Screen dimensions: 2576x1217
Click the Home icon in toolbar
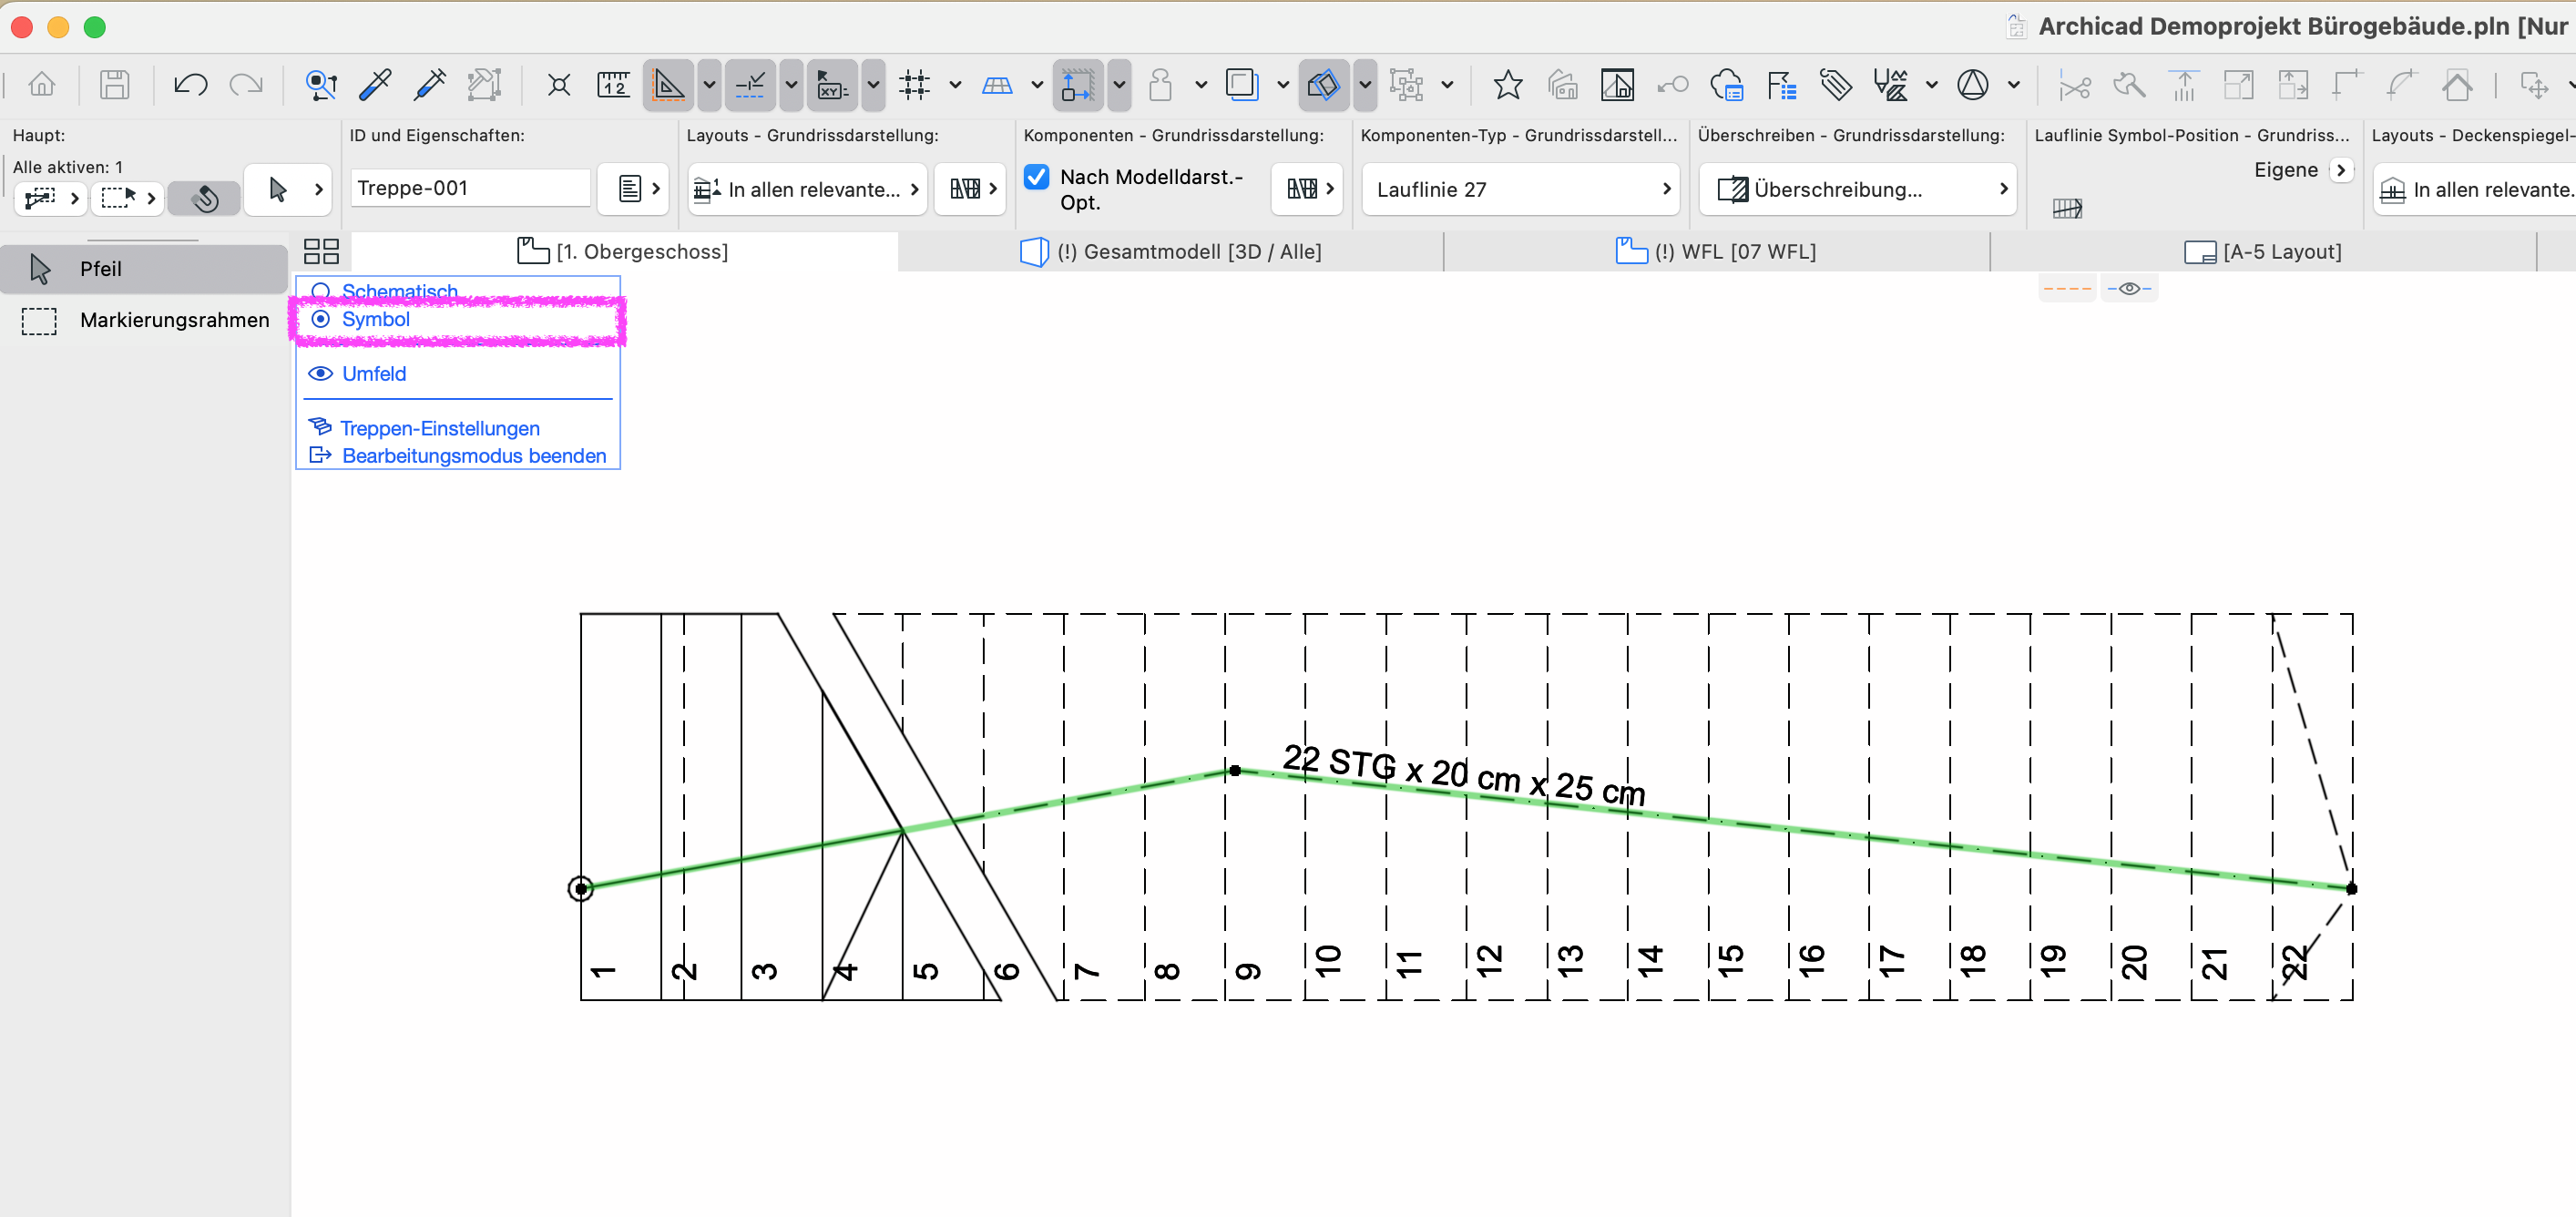tap(42, 85)
